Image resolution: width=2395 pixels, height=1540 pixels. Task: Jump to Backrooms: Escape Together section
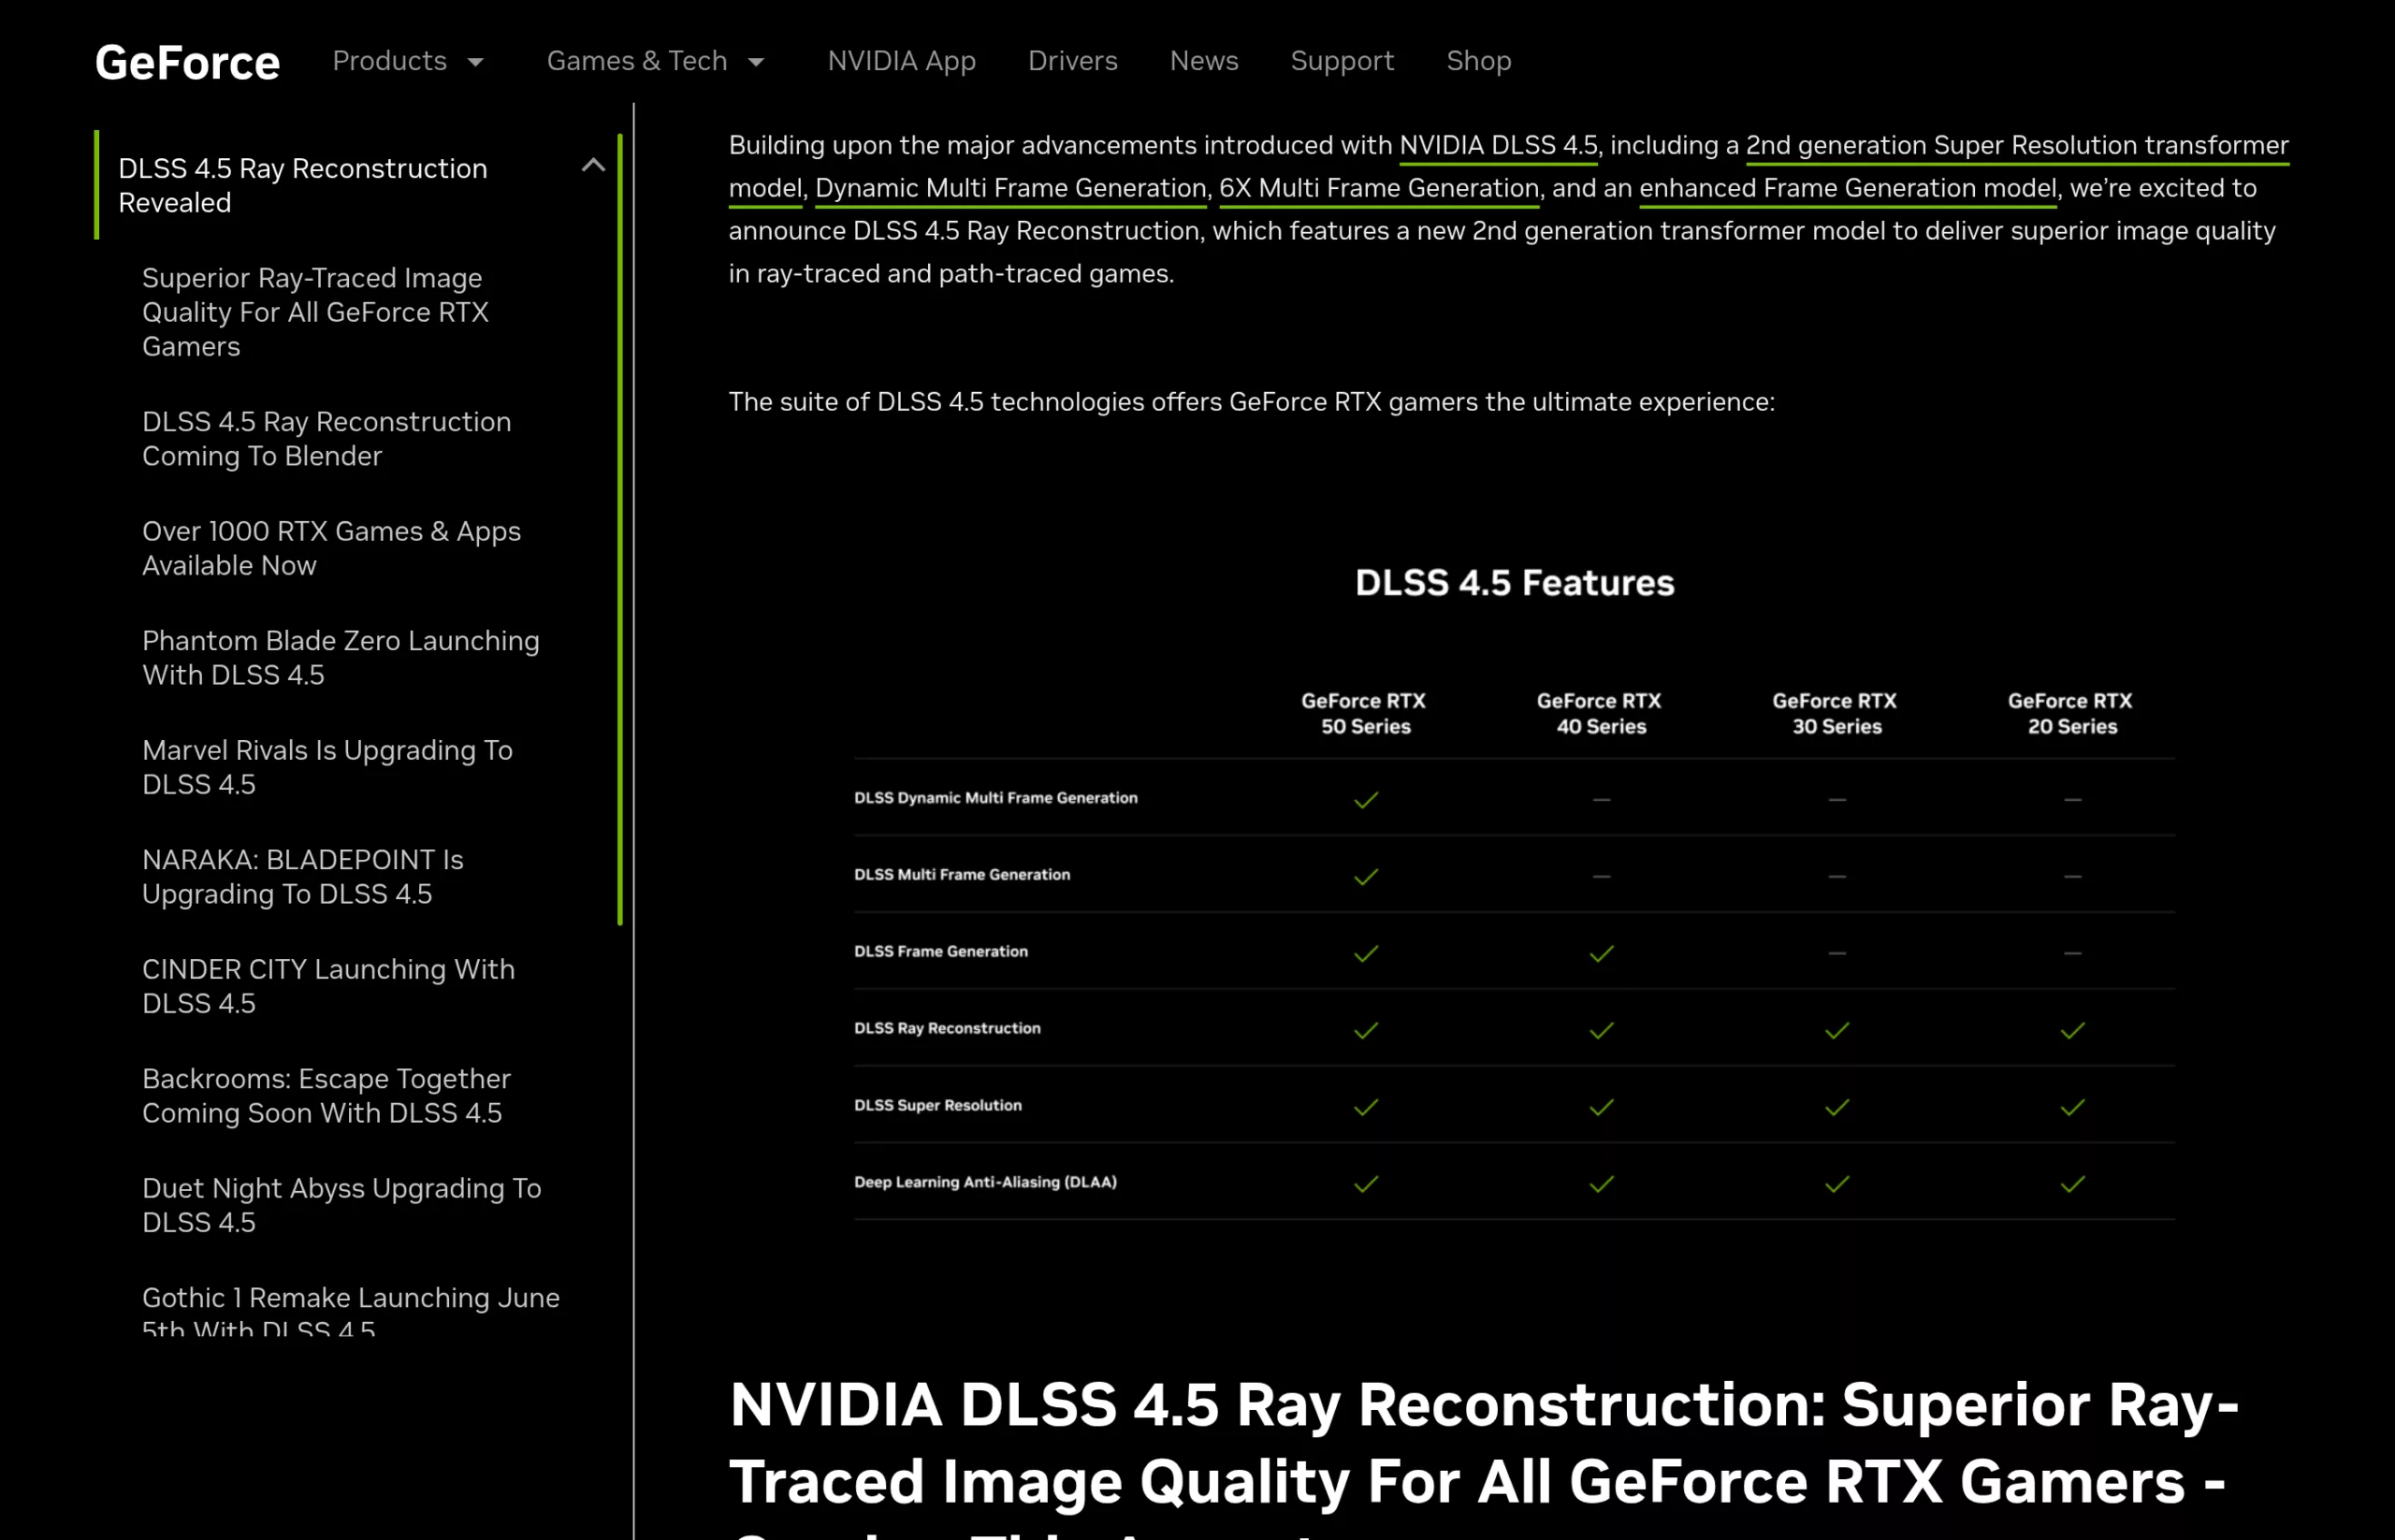(326, 1096)
